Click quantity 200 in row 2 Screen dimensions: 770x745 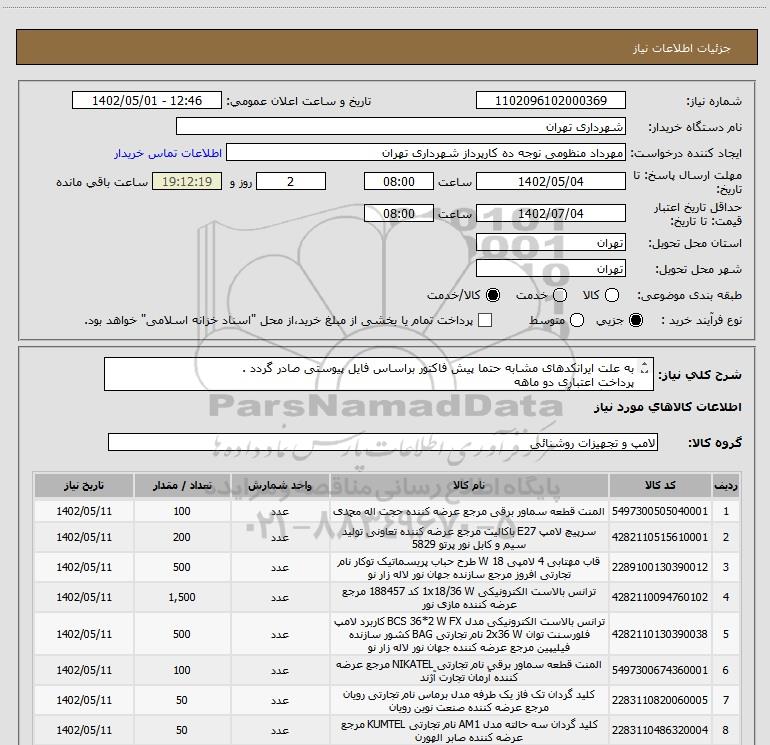pyautogui.click(x=182, y=537)
